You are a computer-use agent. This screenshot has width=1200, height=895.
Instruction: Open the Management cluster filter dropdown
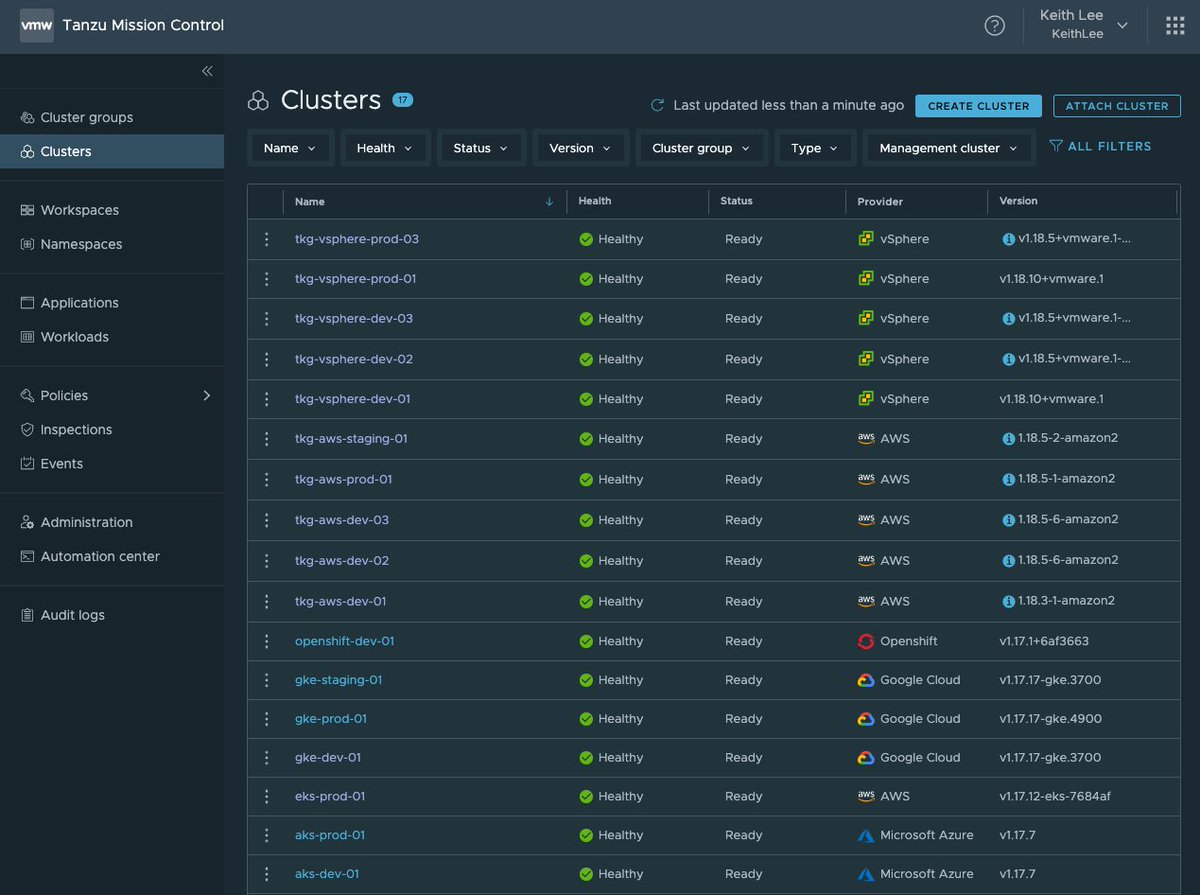point(949,148)
